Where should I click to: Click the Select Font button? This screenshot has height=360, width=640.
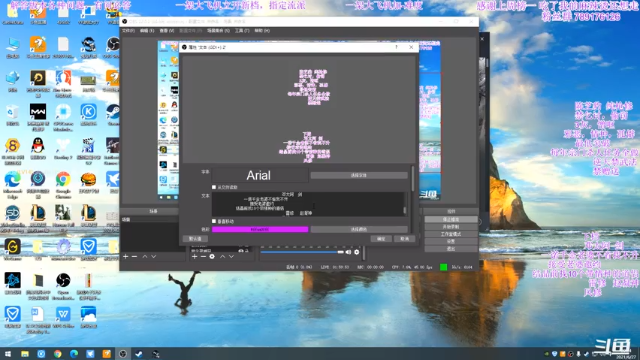[359, 175]
